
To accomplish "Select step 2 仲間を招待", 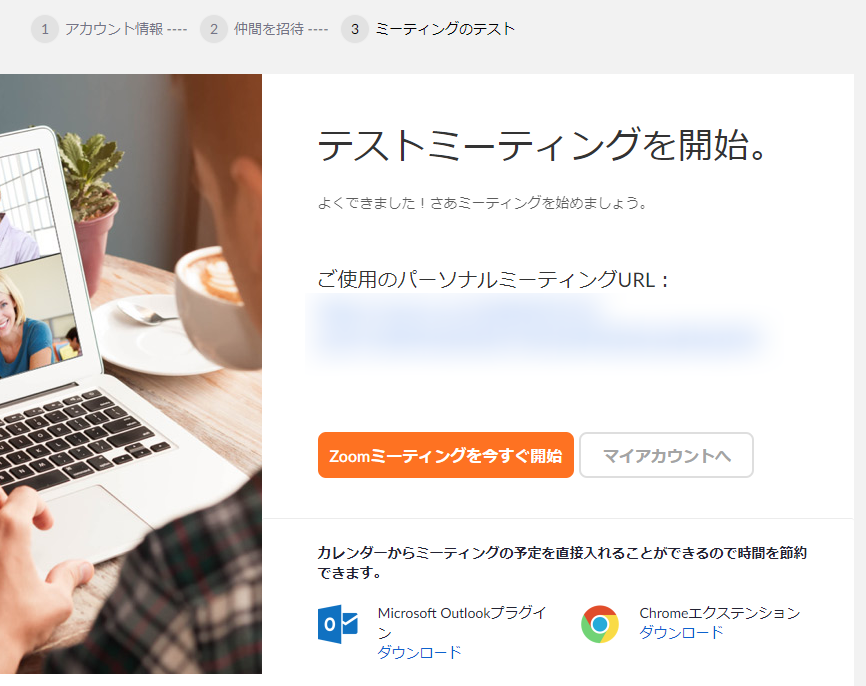I will pyautogui.click(x=265, y=29).
